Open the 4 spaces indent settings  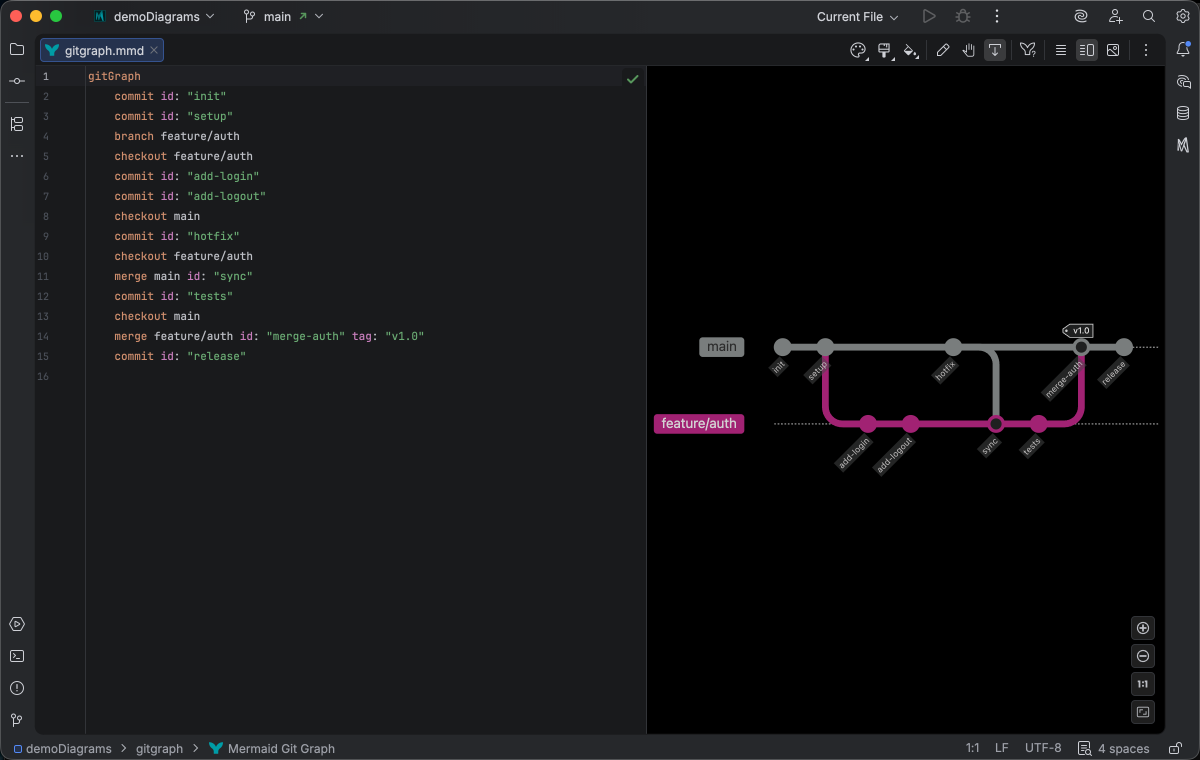1113,748
